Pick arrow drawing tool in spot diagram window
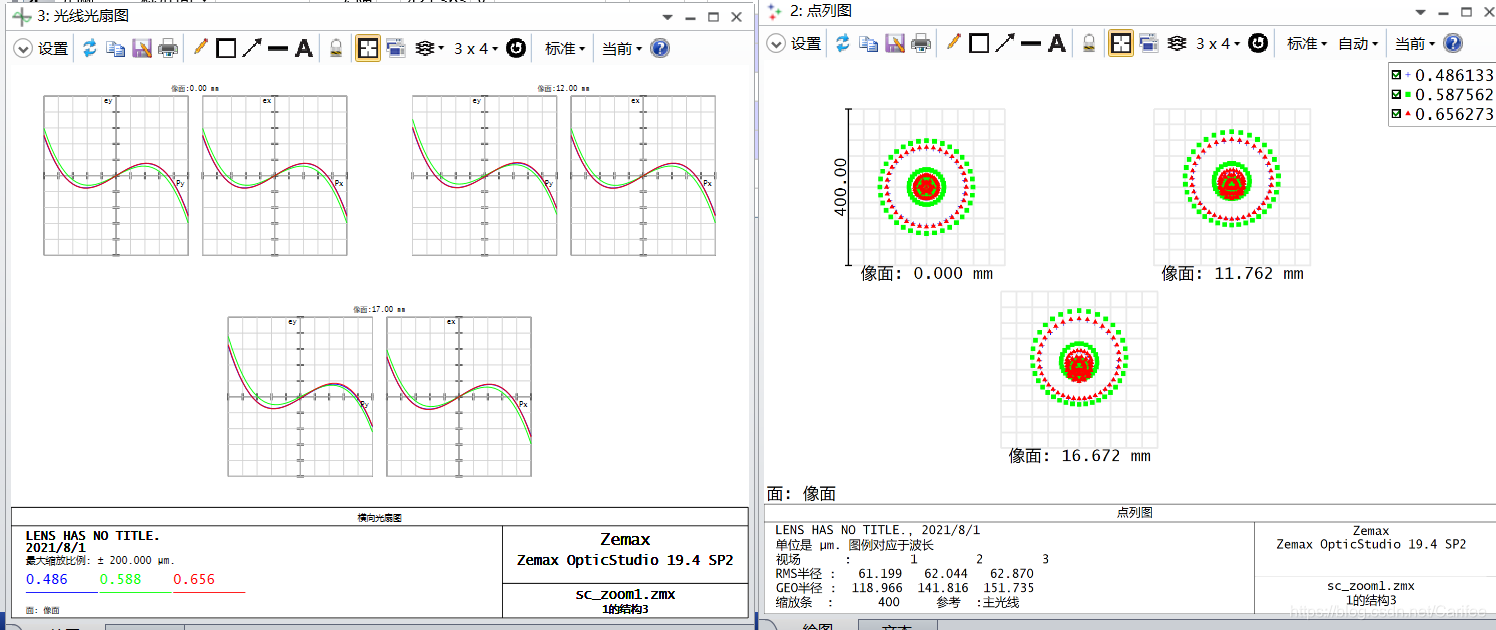 1005,44
